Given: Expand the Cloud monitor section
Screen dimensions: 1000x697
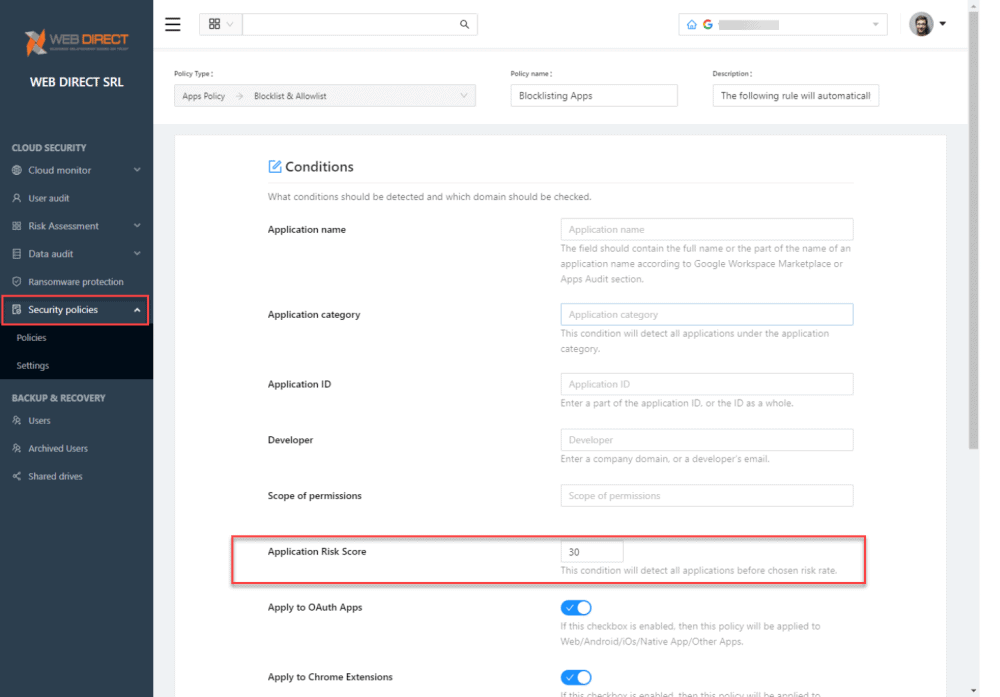Looking at the screenshot, I should pos(137,170).
